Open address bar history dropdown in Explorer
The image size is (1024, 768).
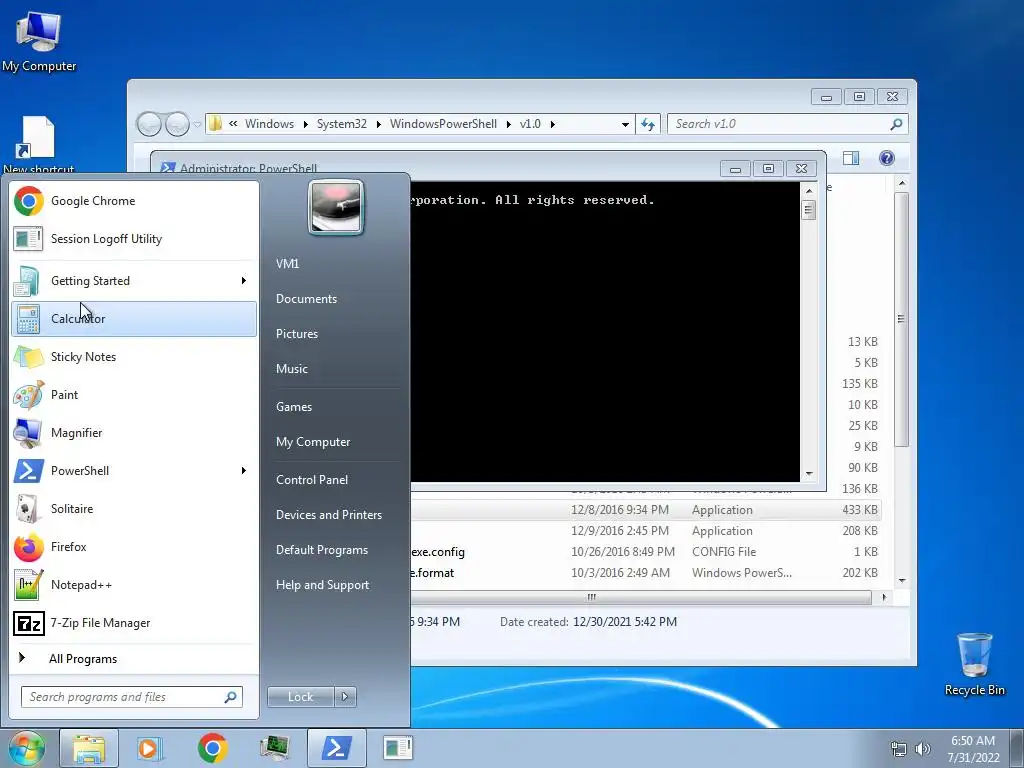coord(625,124)
